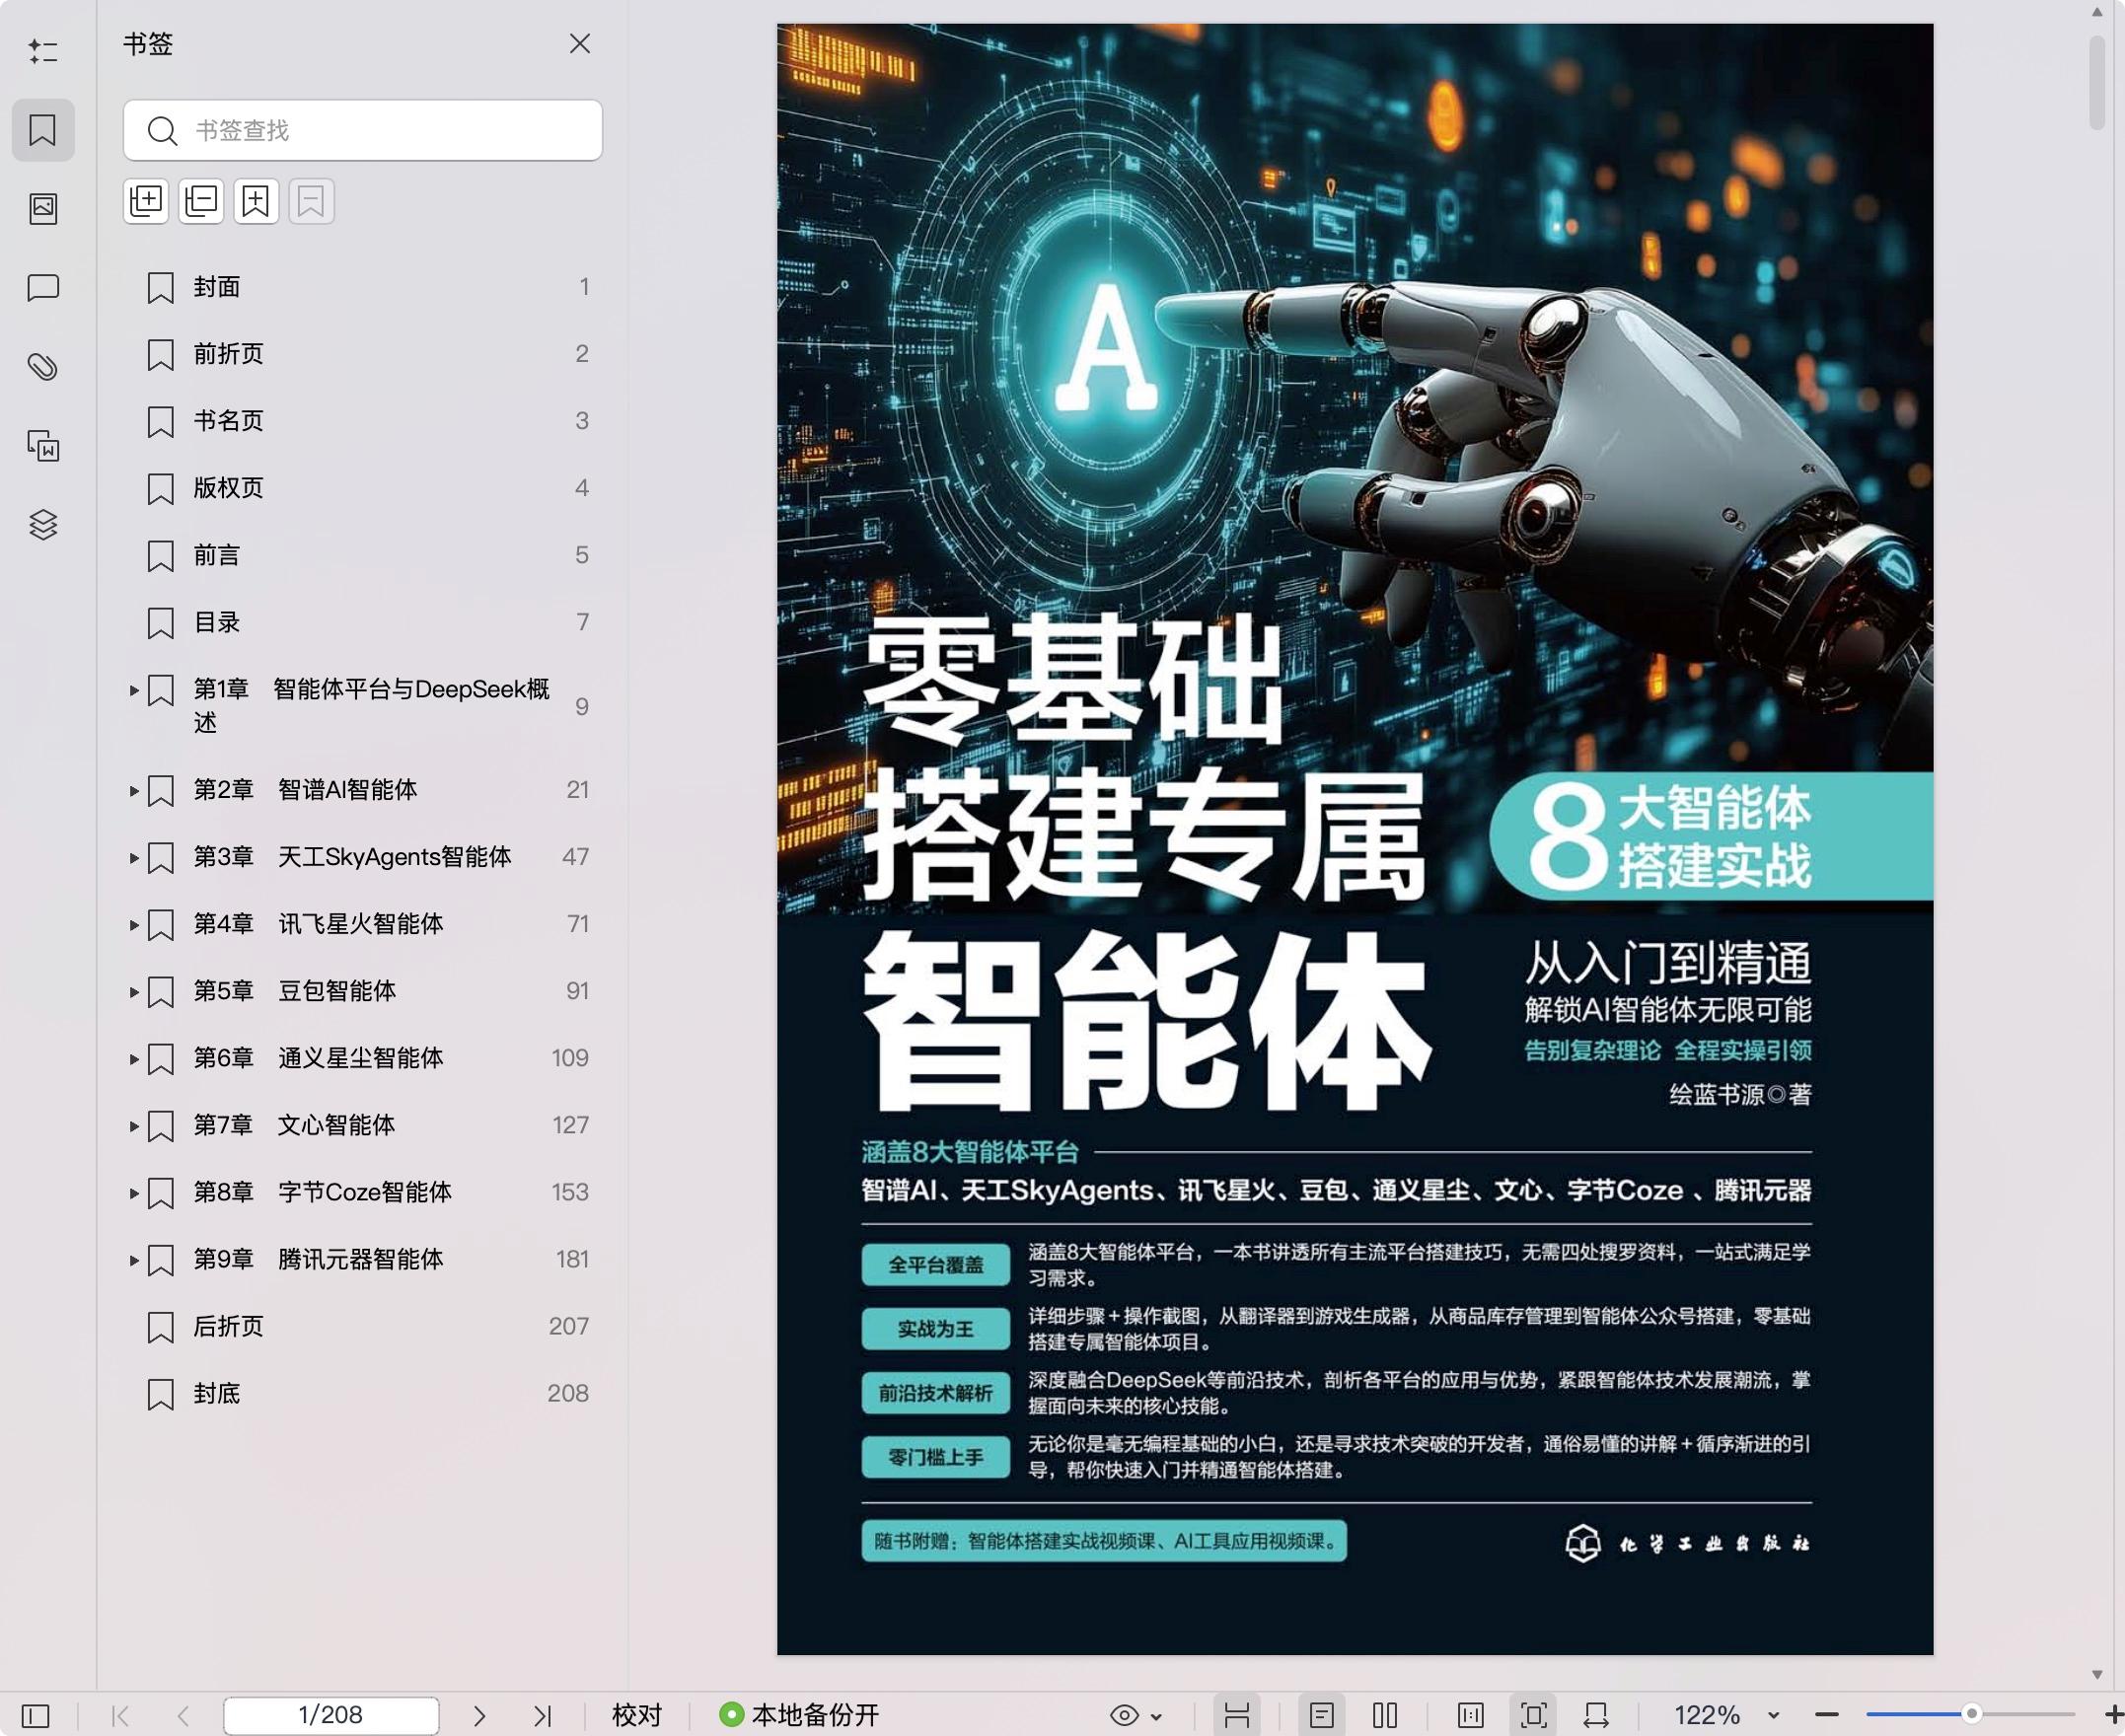Open the outline settings icon at sidebar top
The height and width of the screenshot is (1736, 2125).
point(43,51)
